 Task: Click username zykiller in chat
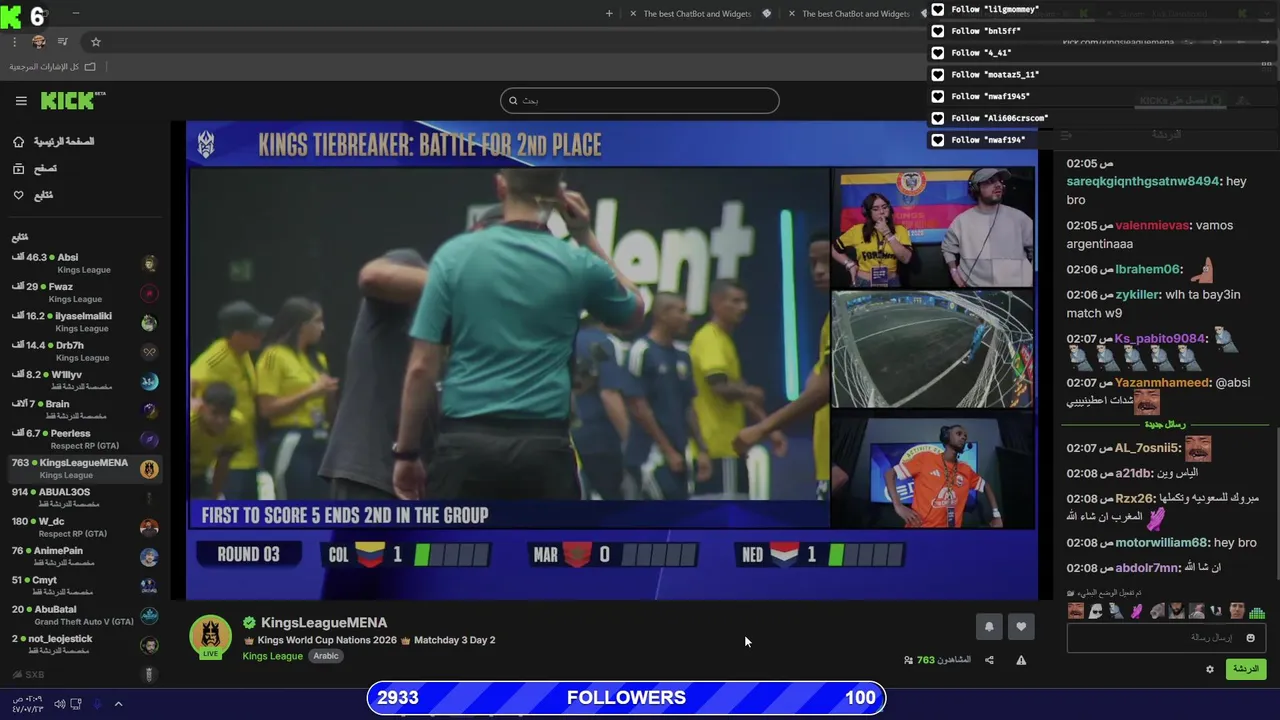click(x=1138, y=294)
